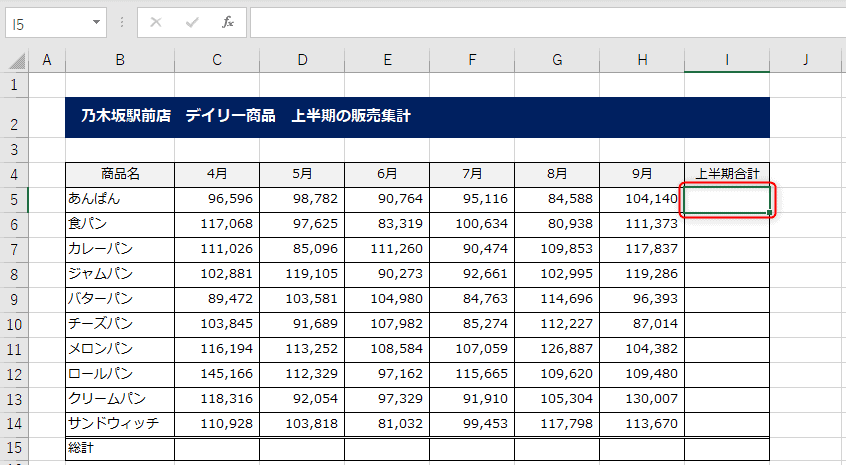The image size is (846, 465).
Task: Click the empty selected cell I5
Action: 727,200
